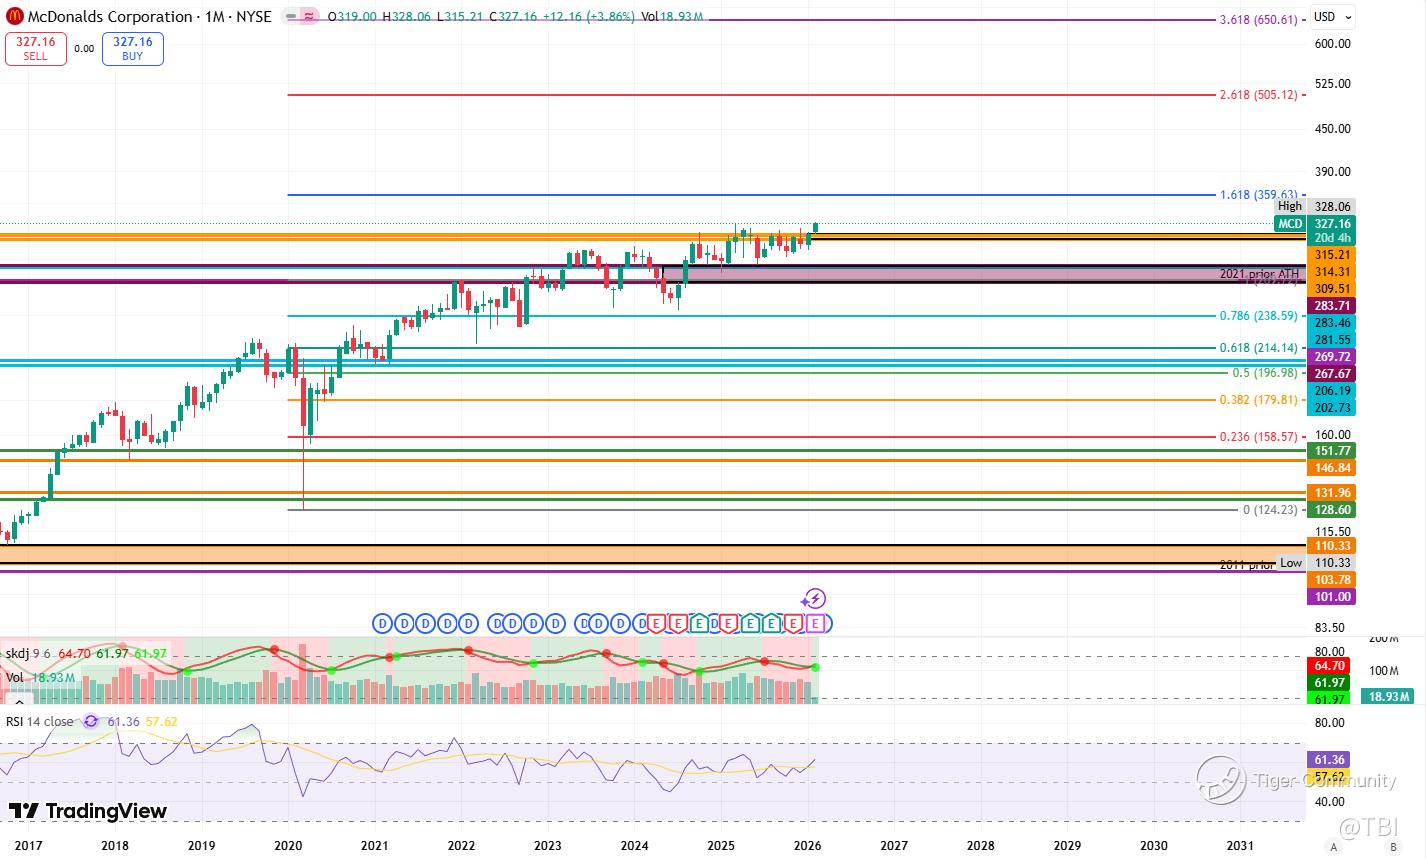This screenshot has width=1426, height=859.
Task: Click the leftmost blue D dividend marker
Action: point(381,623)
